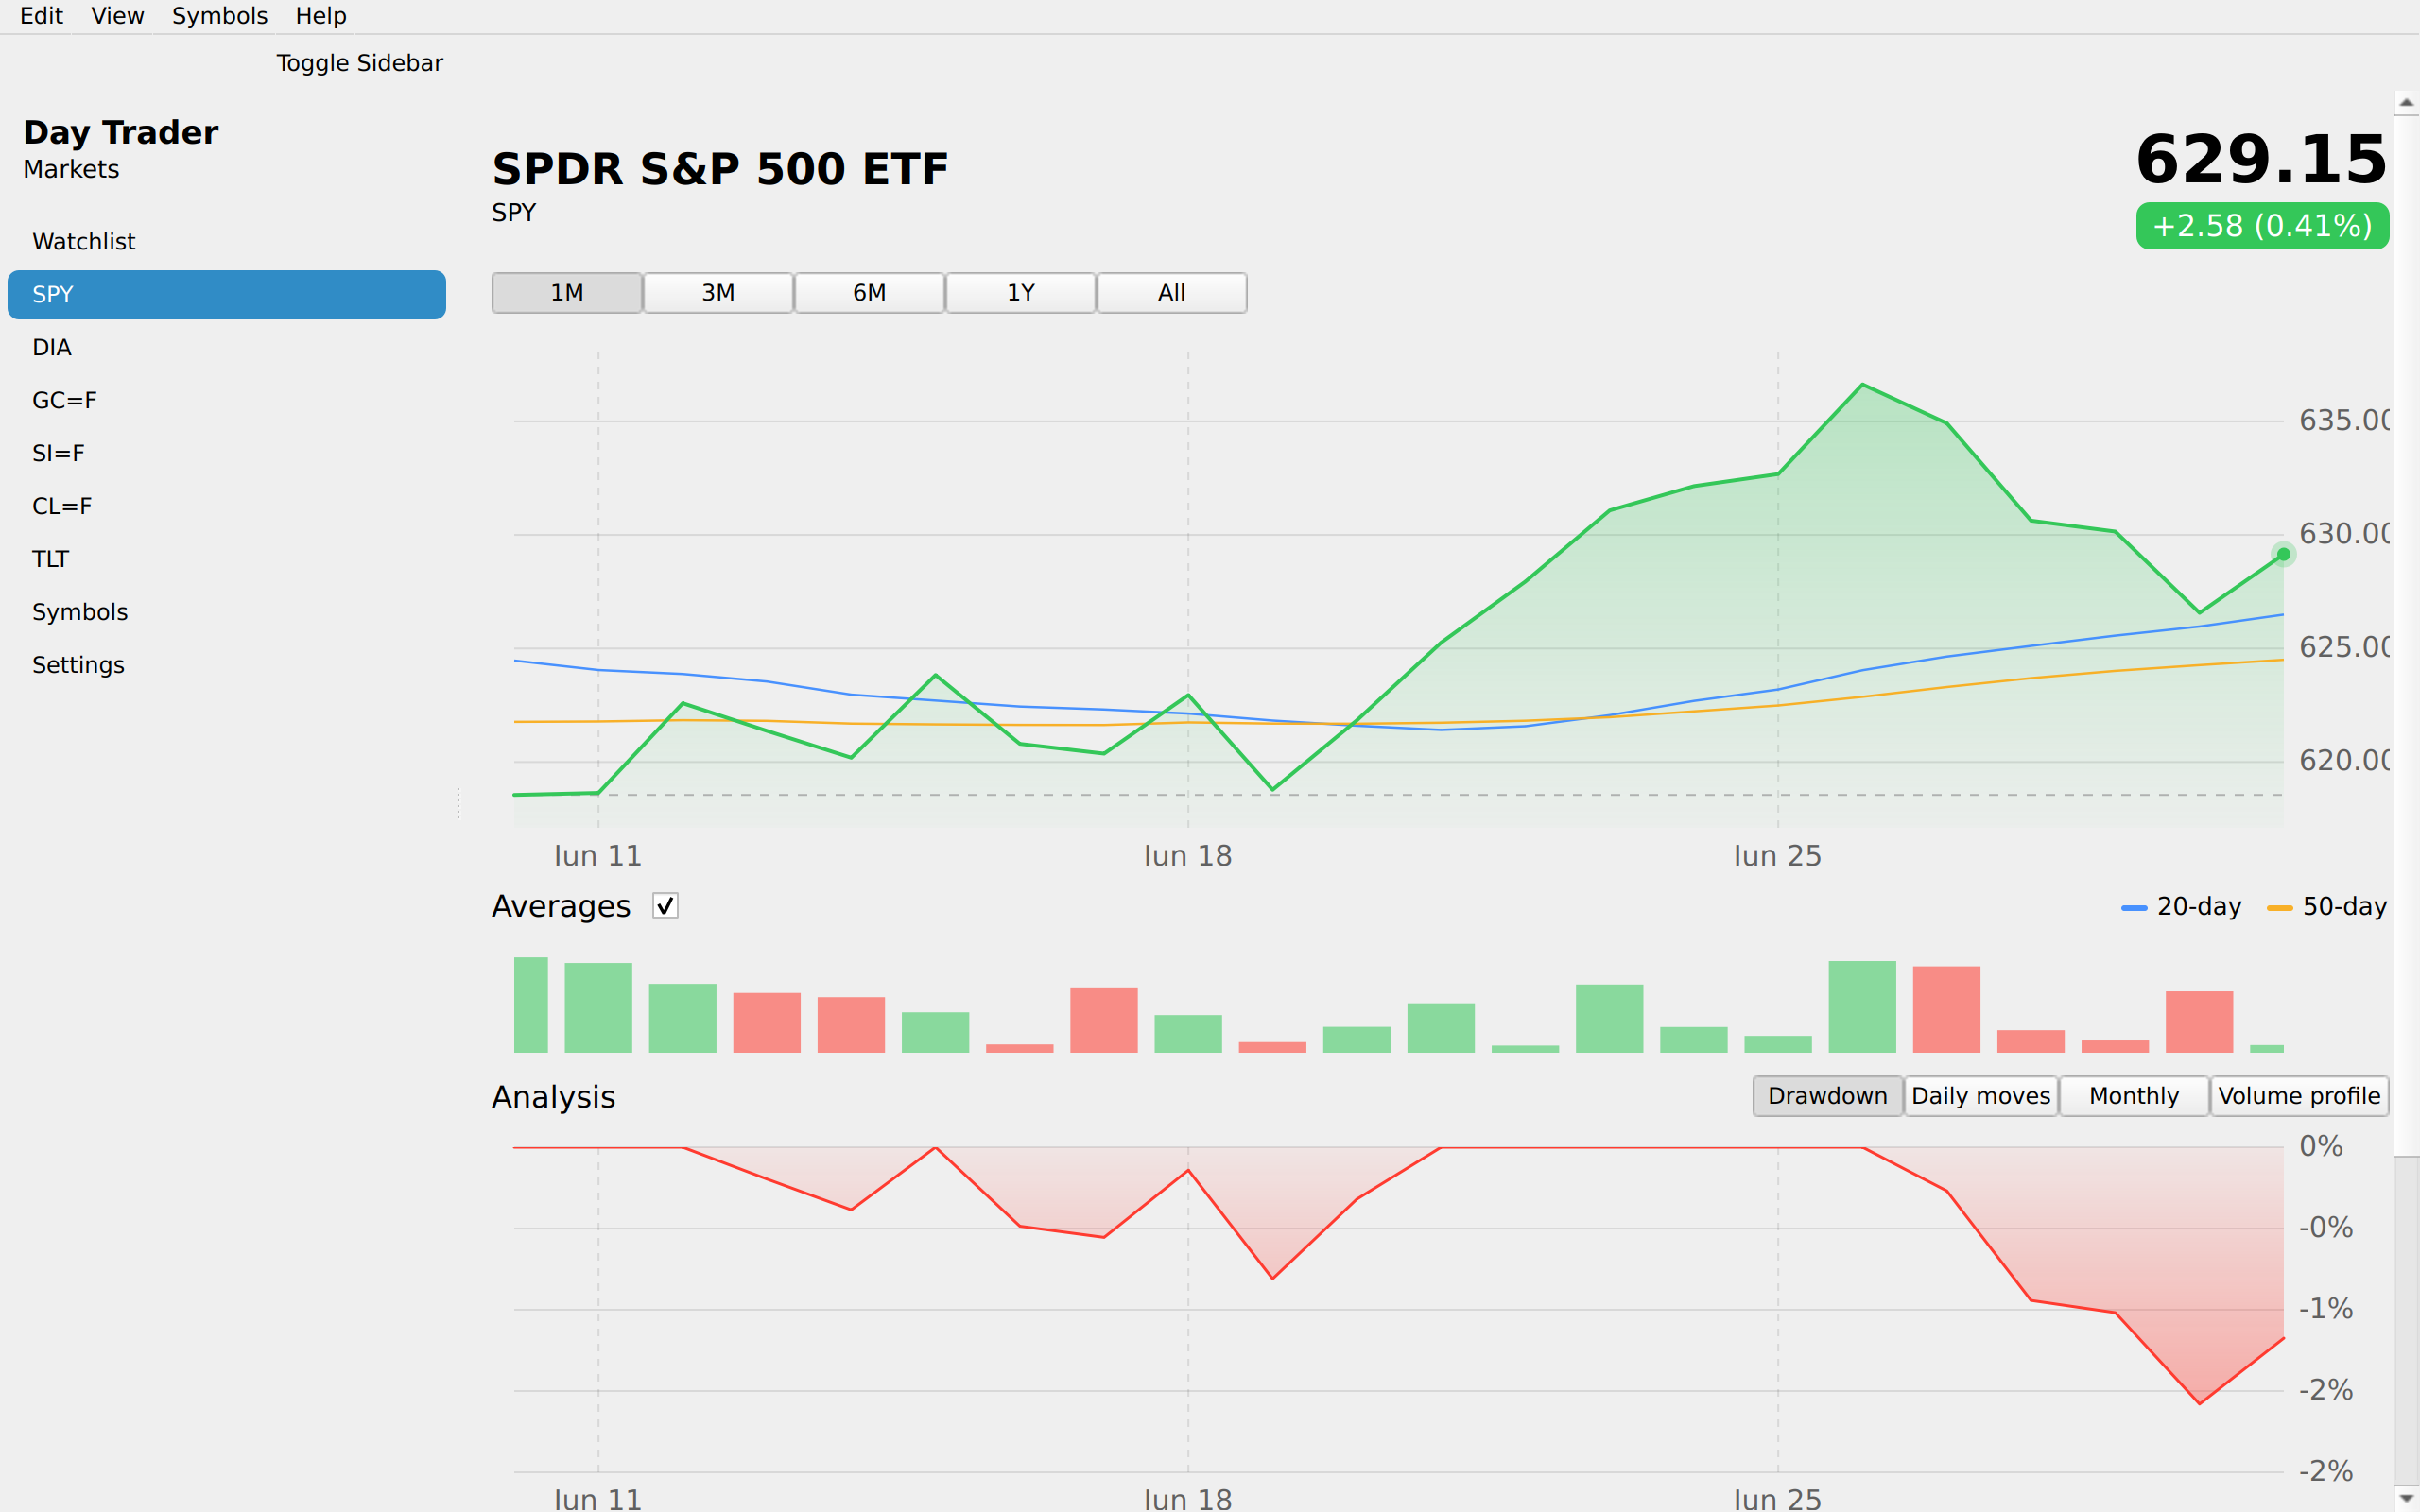
Task: Click the 0% drawdown axis label
Action: pyautogui.click(x=2321, y=1147)
